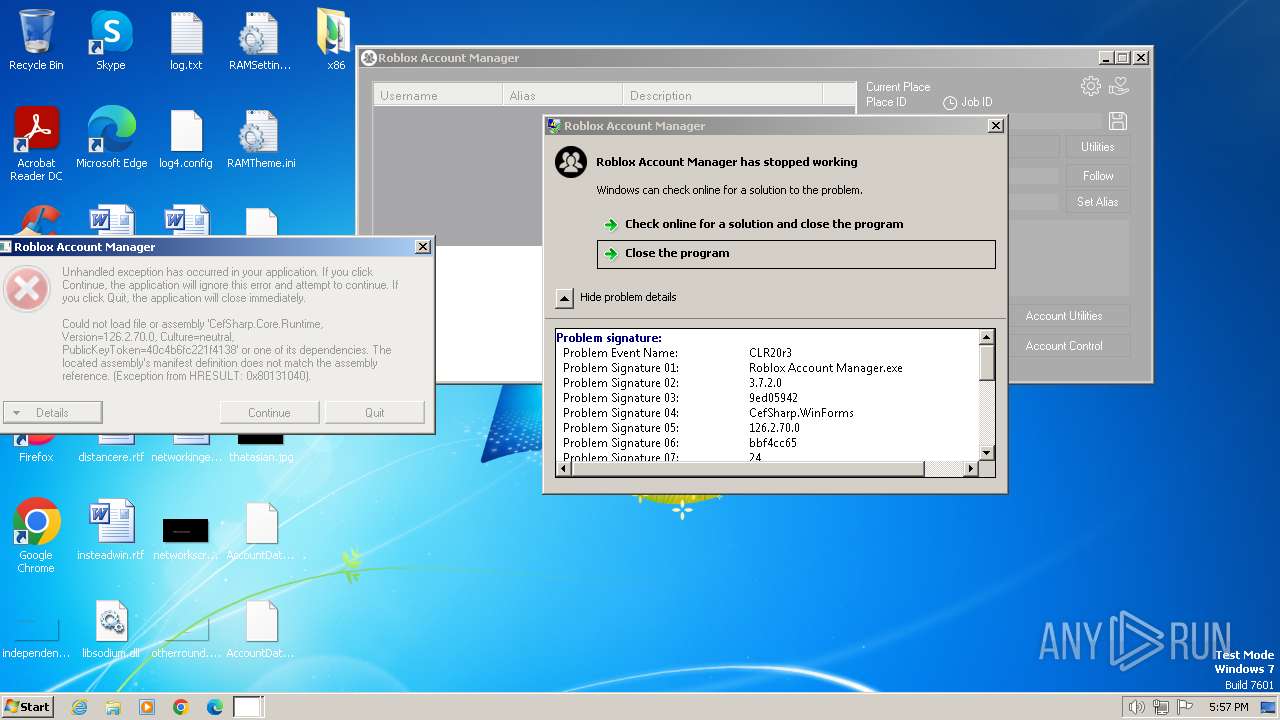Click horizontal scrollbar right arrow in details

[x=970, y=468]
